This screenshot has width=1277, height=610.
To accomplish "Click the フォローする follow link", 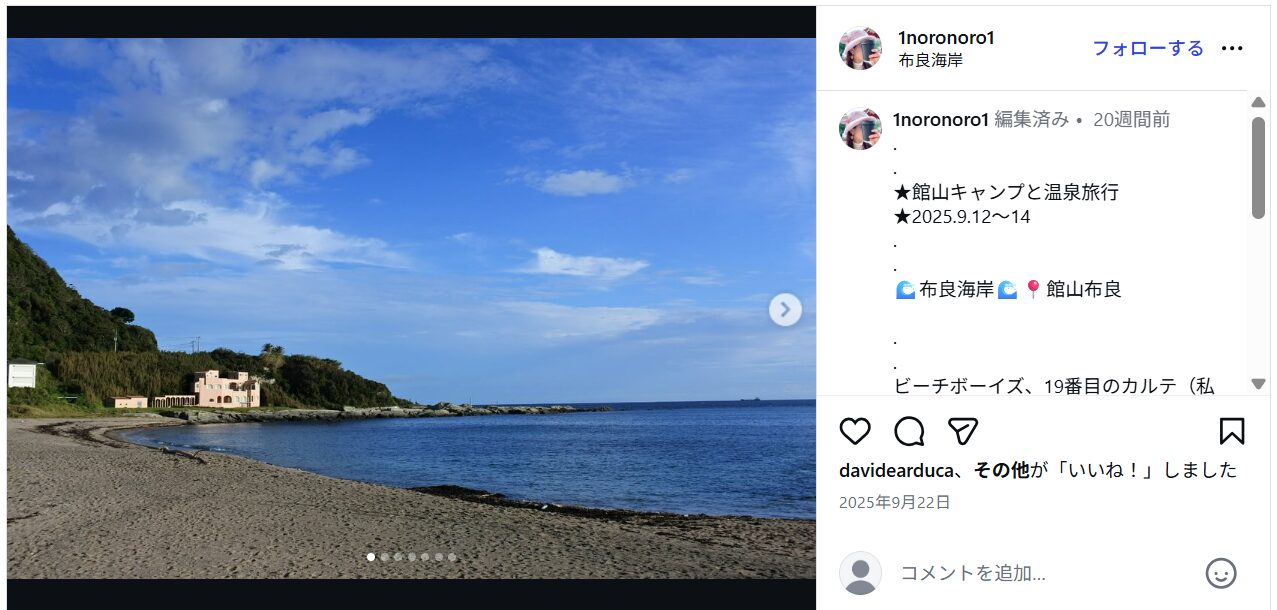I will tap(1147, 47).
